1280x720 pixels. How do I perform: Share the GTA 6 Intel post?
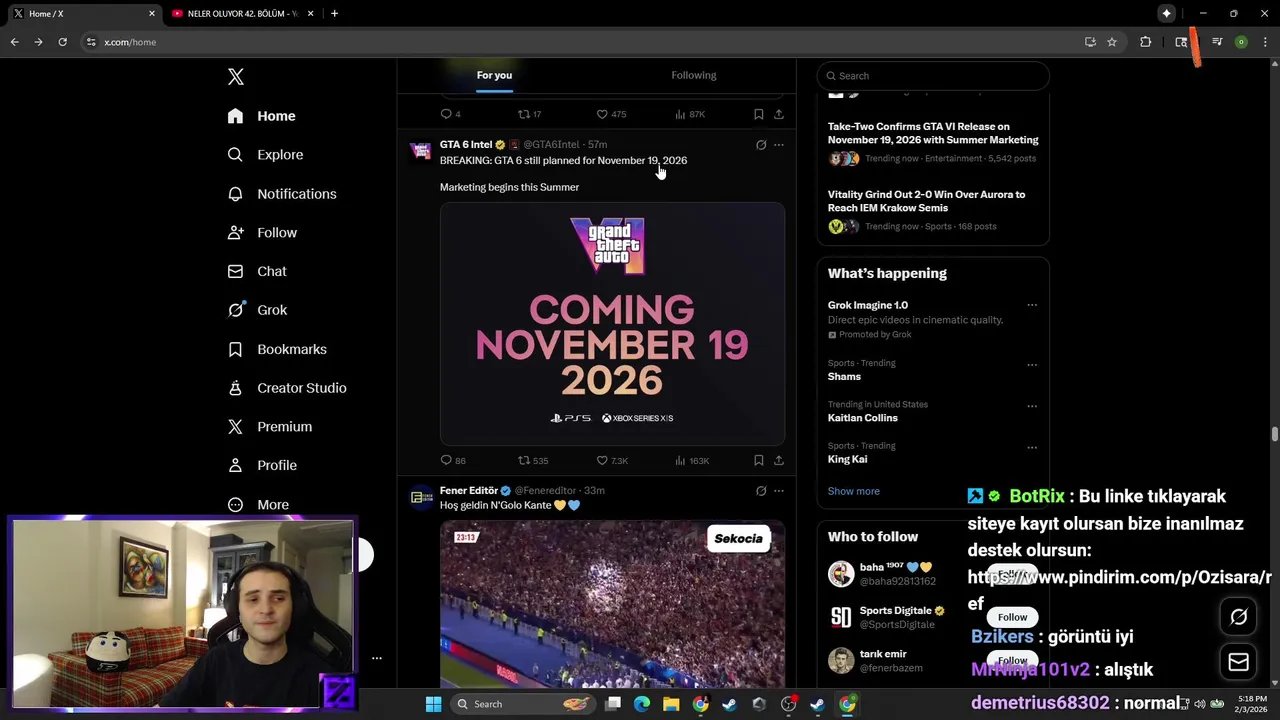(779, 461)
